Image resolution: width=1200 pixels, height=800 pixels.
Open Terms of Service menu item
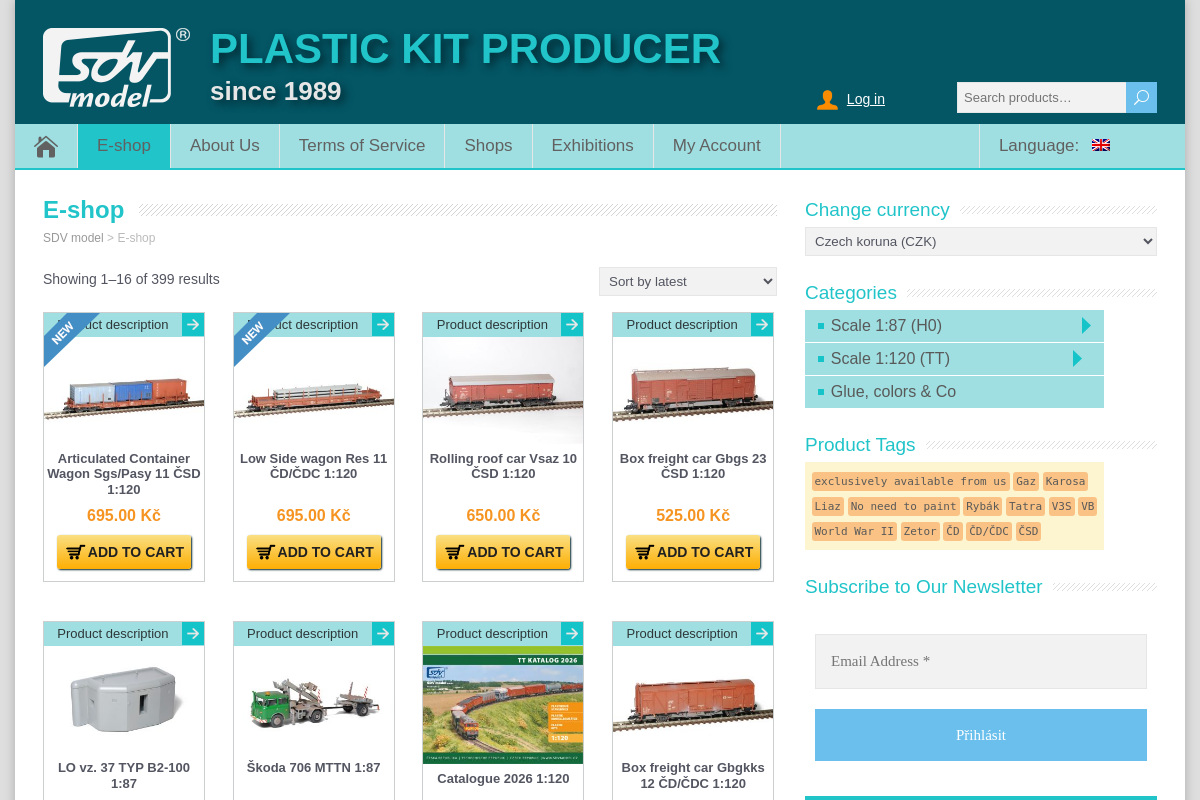[x=362, y=146]
